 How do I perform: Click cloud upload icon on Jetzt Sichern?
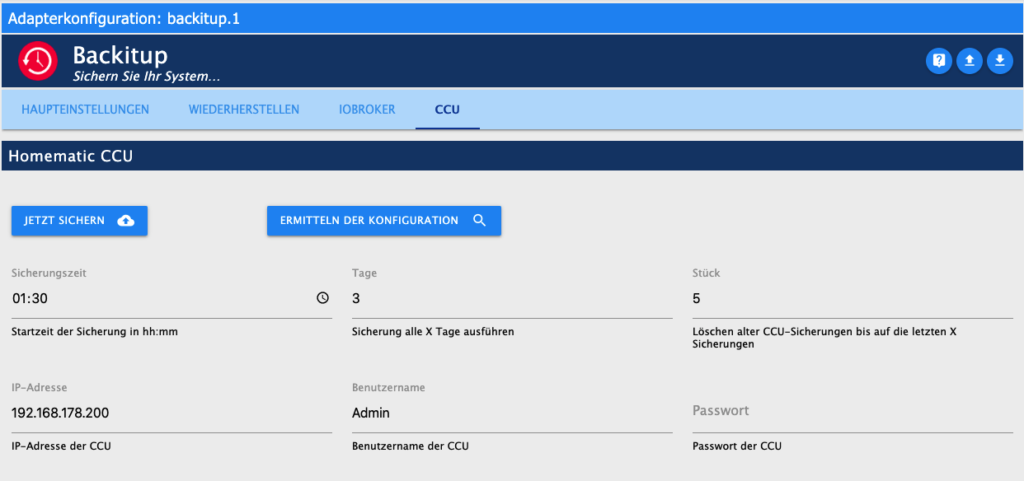pyautogui.click(x=125, y=221)
